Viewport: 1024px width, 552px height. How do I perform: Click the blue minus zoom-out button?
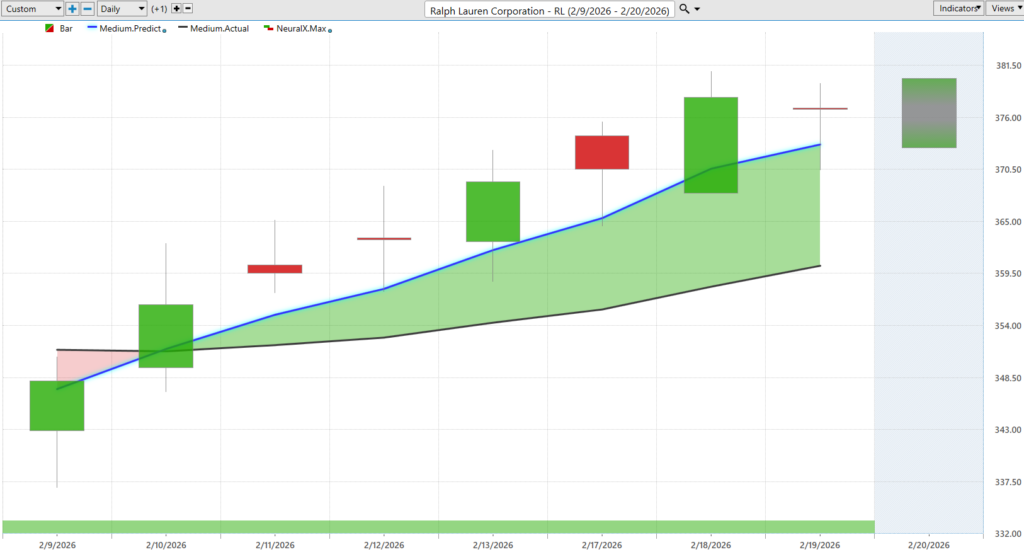click(88, 8)
